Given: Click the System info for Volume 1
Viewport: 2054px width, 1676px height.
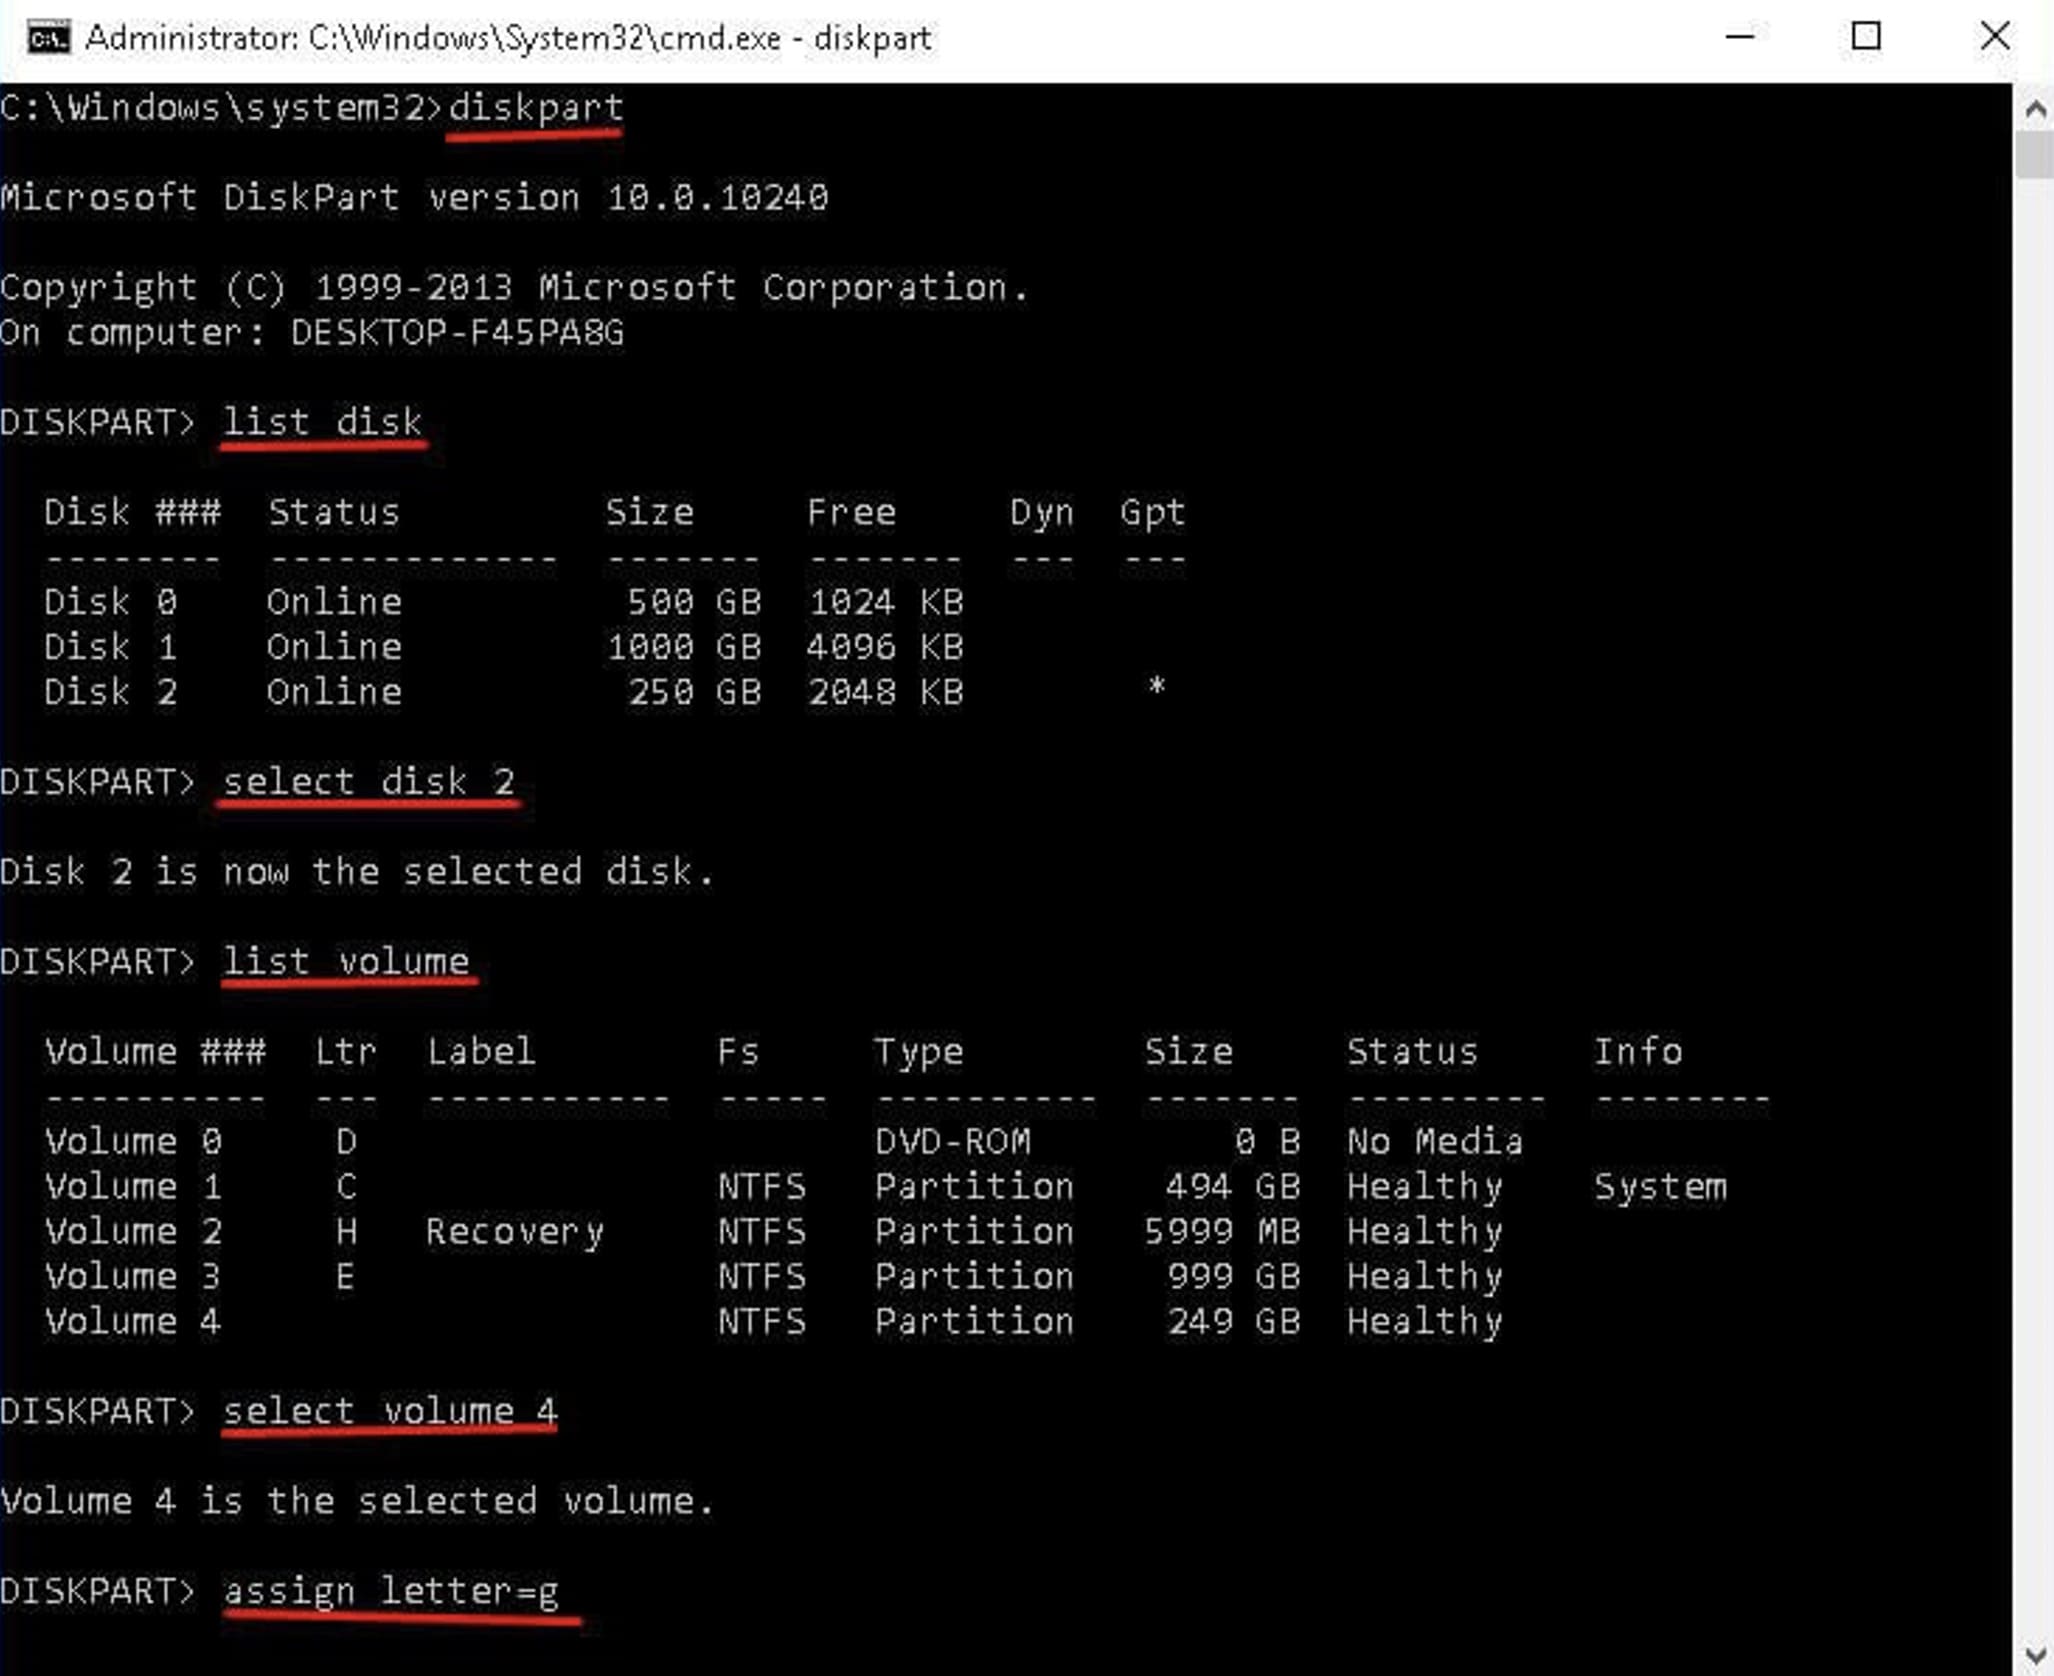Looking at the screenshot, I should [x=1659, y=1186].
